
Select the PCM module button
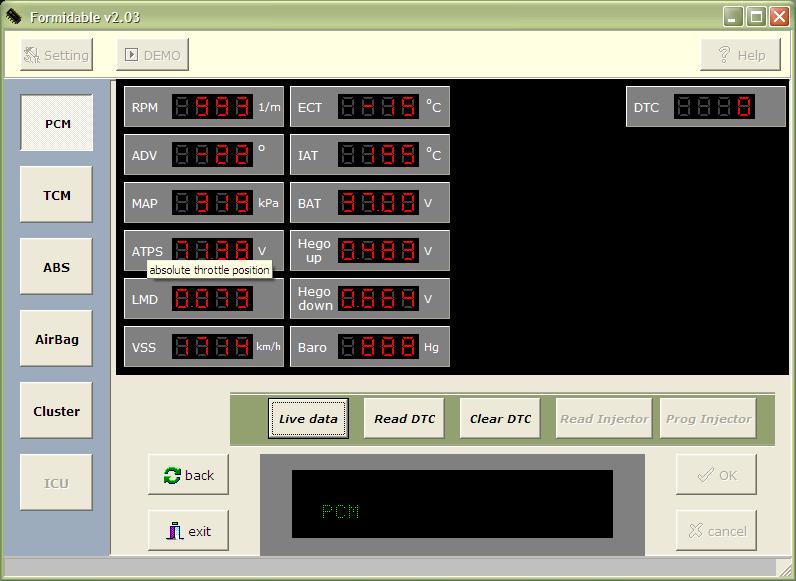point(57,124)
